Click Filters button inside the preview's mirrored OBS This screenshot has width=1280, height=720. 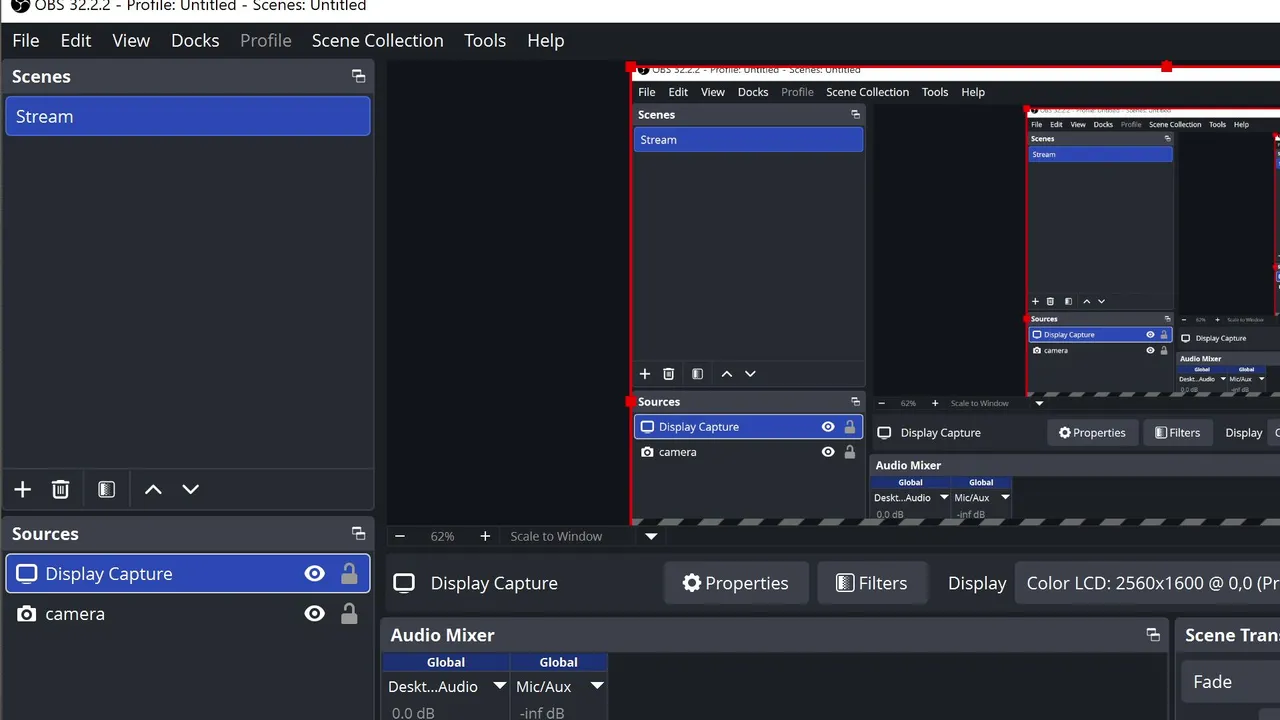click(x=1177, y=432)
